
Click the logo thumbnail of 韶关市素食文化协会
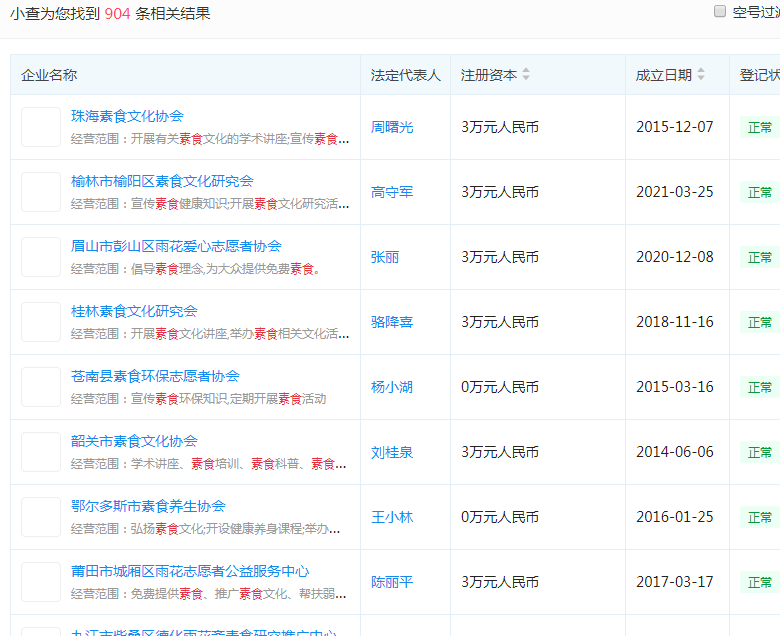(x=41, y=453)
